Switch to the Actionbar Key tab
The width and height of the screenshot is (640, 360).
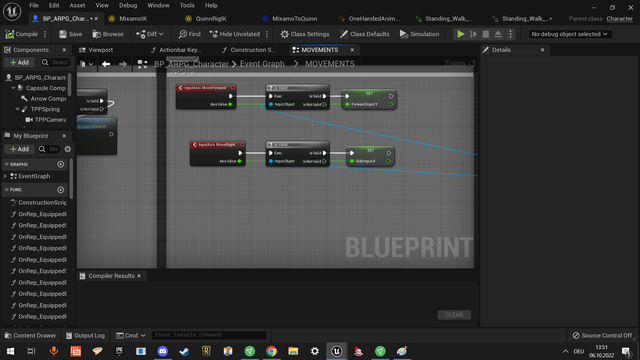180,50
